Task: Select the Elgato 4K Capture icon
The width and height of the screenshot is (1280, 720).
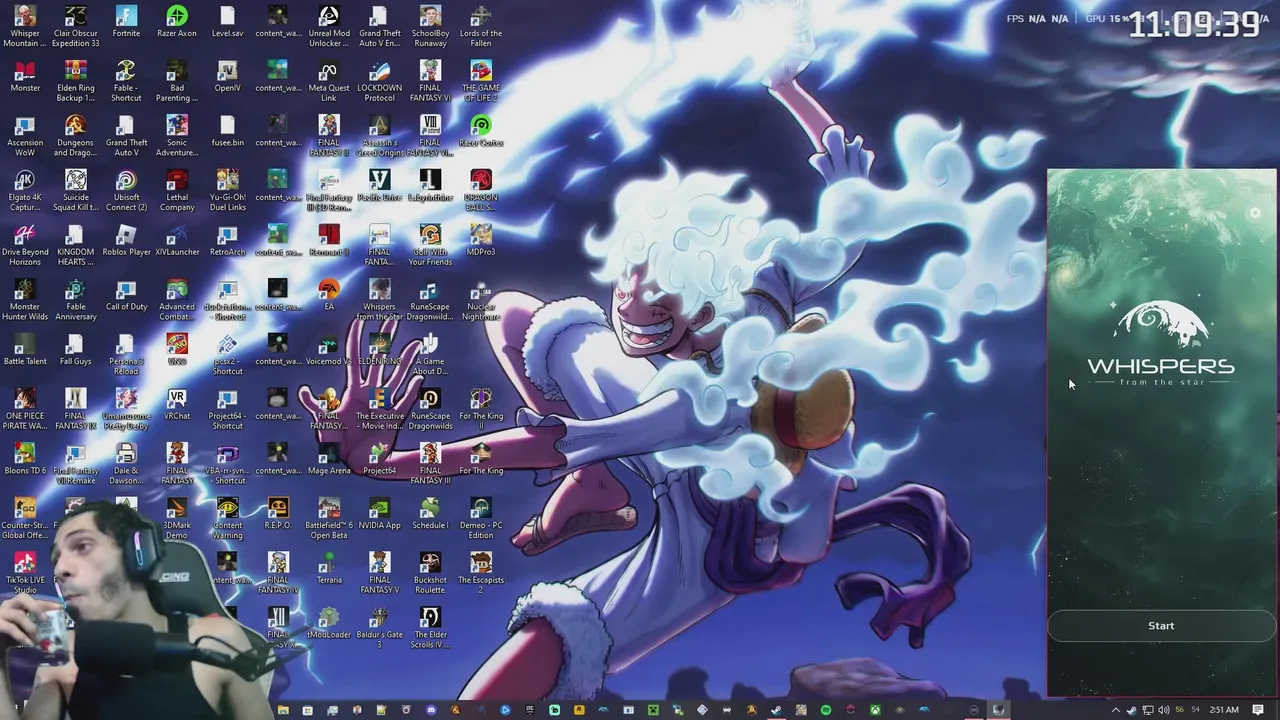Action: pyautogui.click(x=25, y=190)
